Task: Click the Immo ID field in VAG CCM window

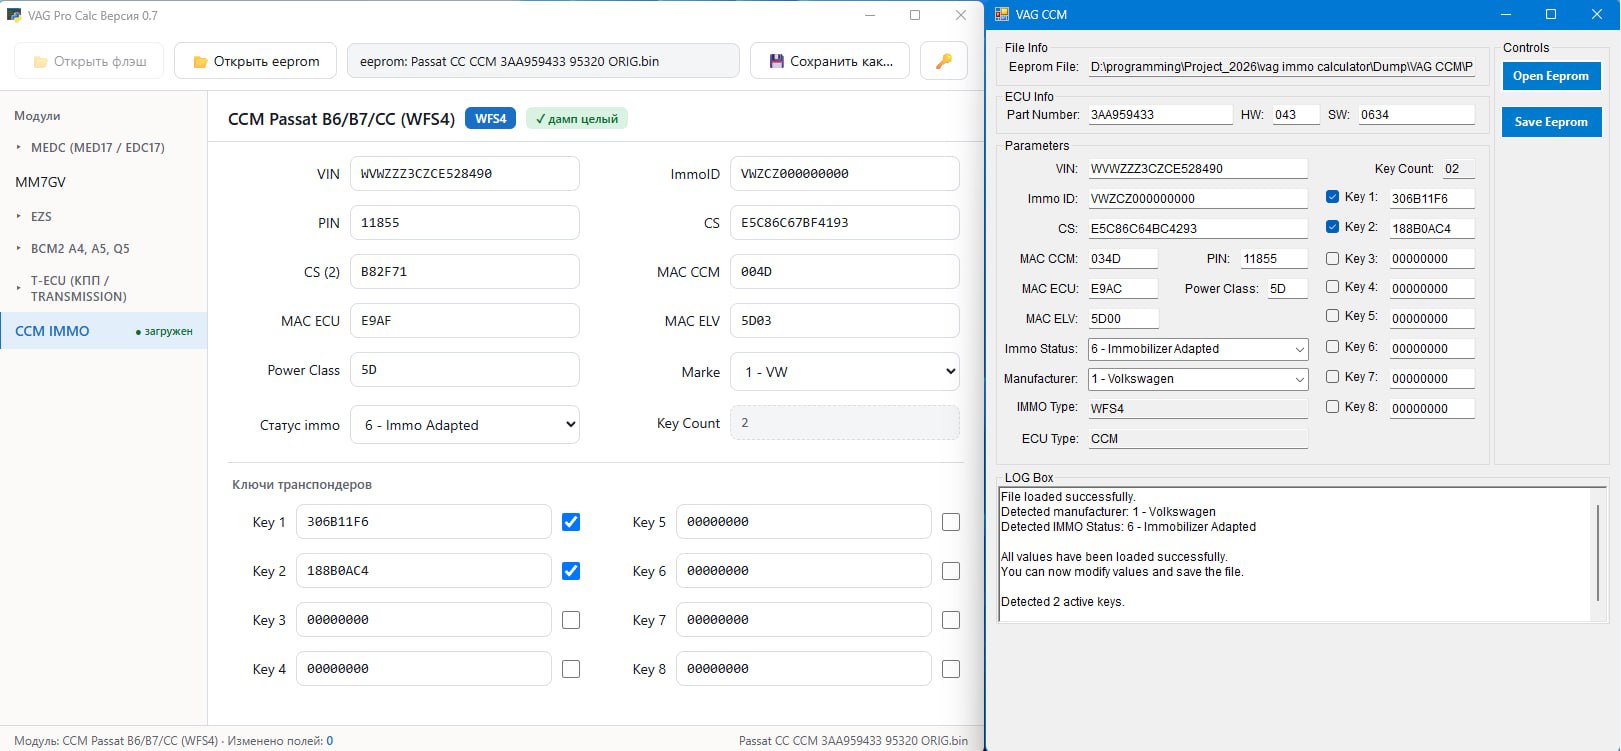Action: tap(1198, 199)
